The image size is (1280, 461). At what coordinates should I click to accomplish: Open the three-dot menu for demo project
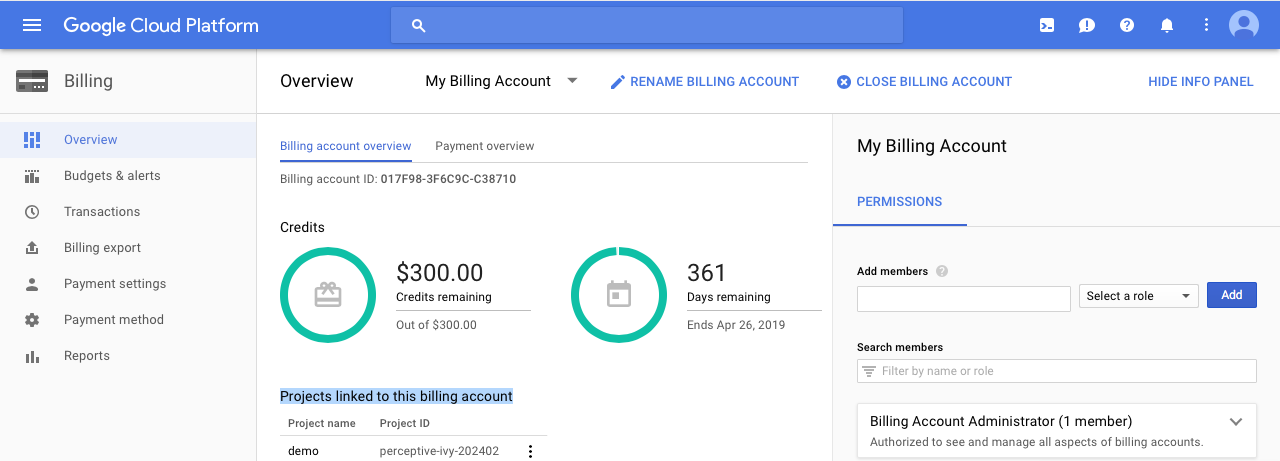point(531,451)
